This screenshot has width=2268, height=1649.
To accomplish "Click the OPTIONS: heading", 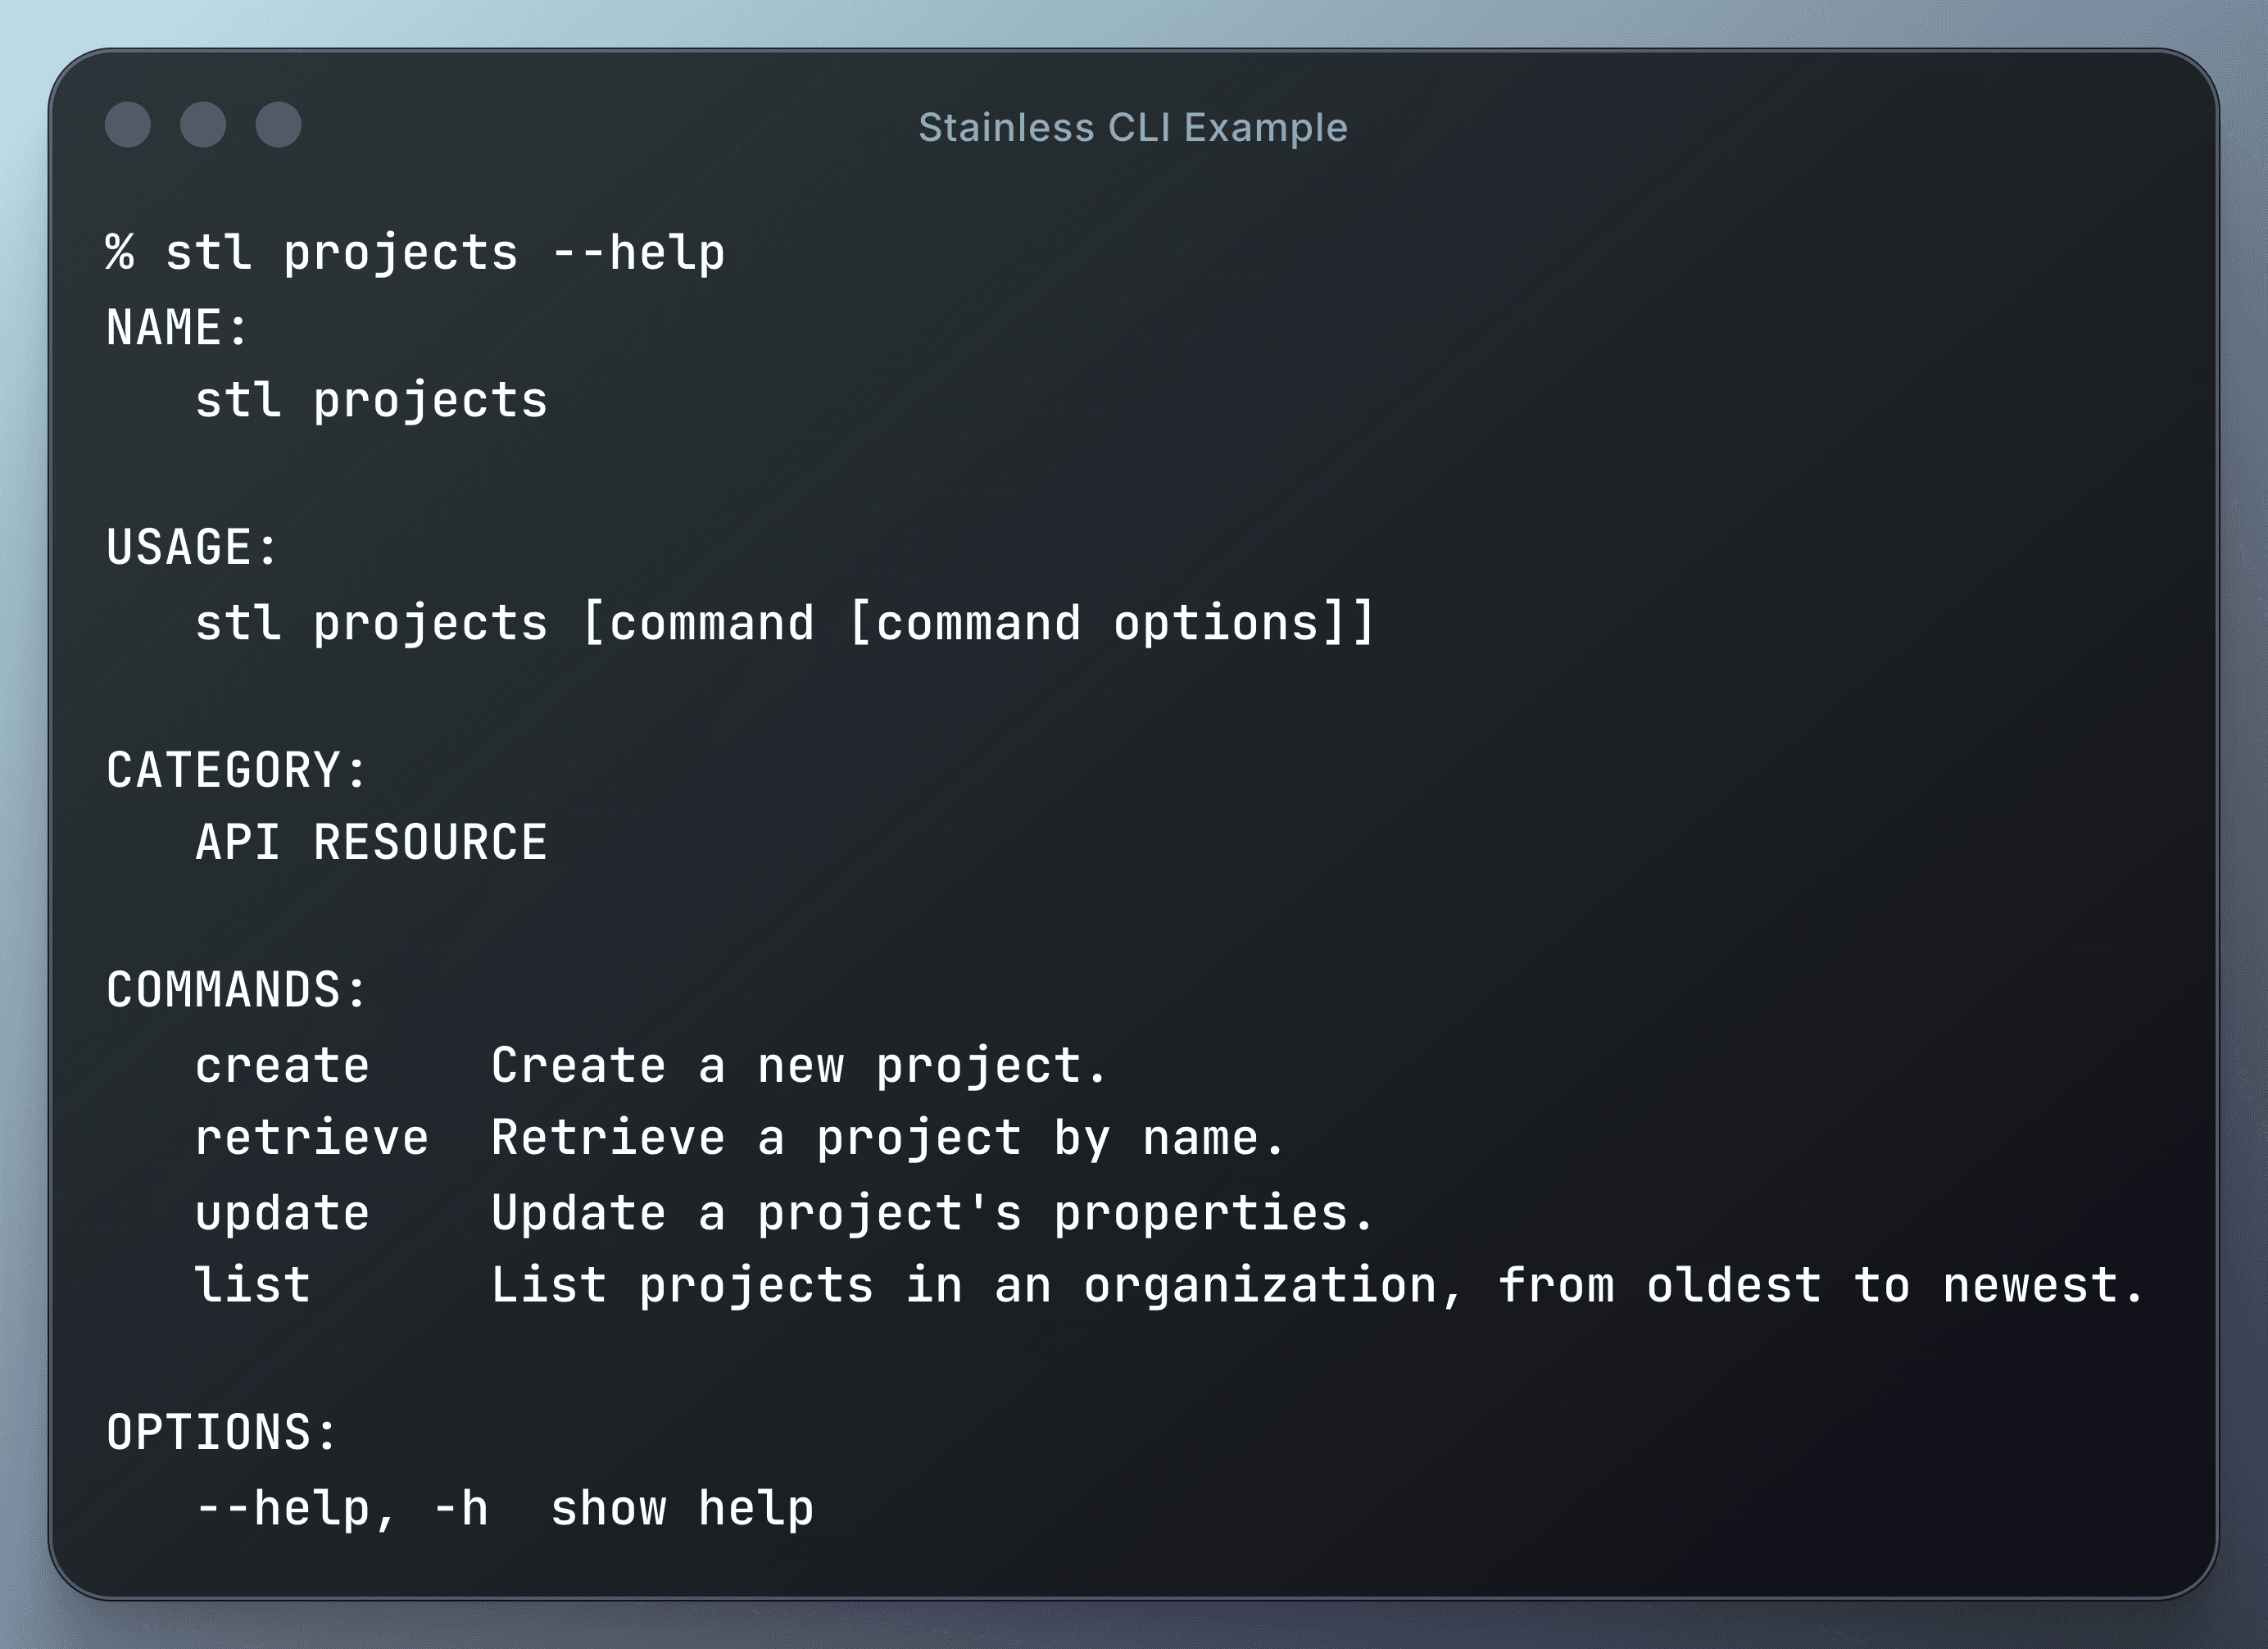I will [x=222, y=1432].
